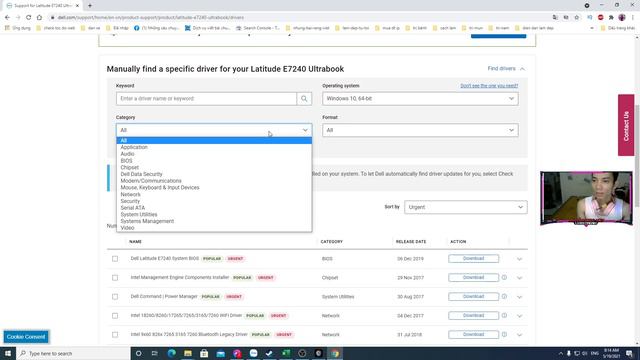Go back with browser back arrow

(7, 18)
